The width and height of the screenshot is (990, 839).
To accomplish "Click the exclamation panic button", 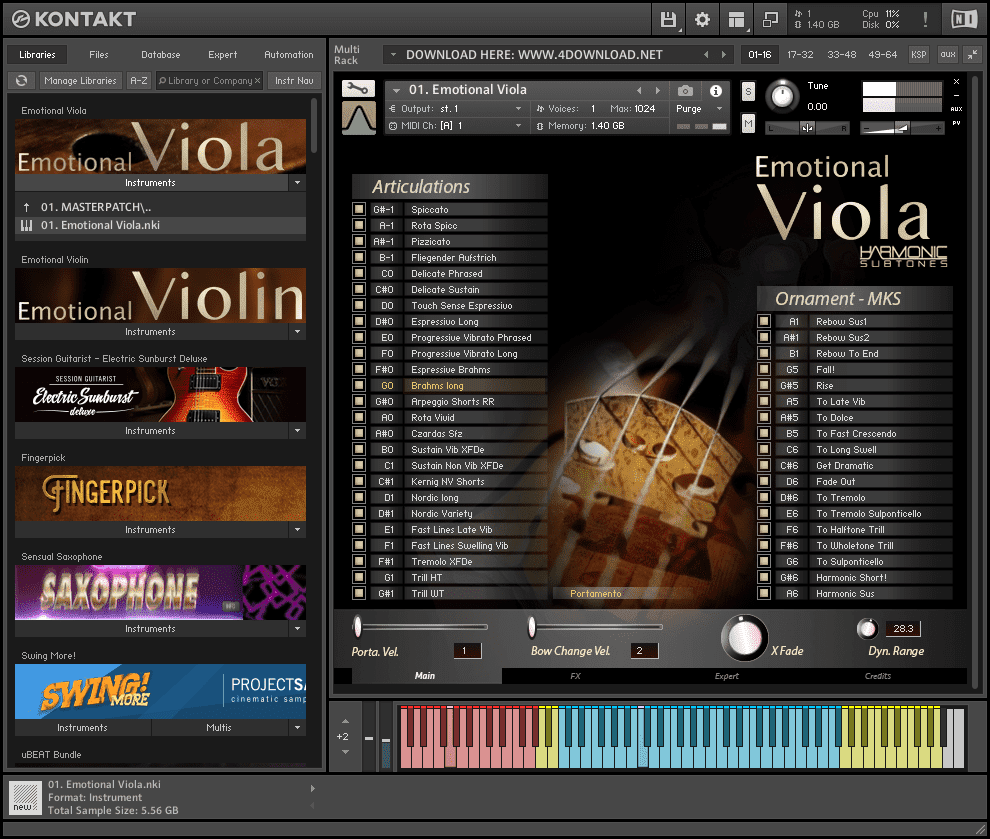I will pos(925,20).
